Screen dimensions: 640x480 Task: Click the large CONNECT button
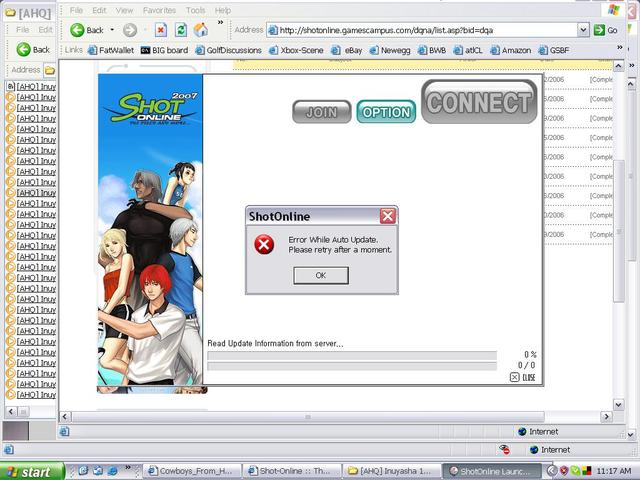pos(479,102)
